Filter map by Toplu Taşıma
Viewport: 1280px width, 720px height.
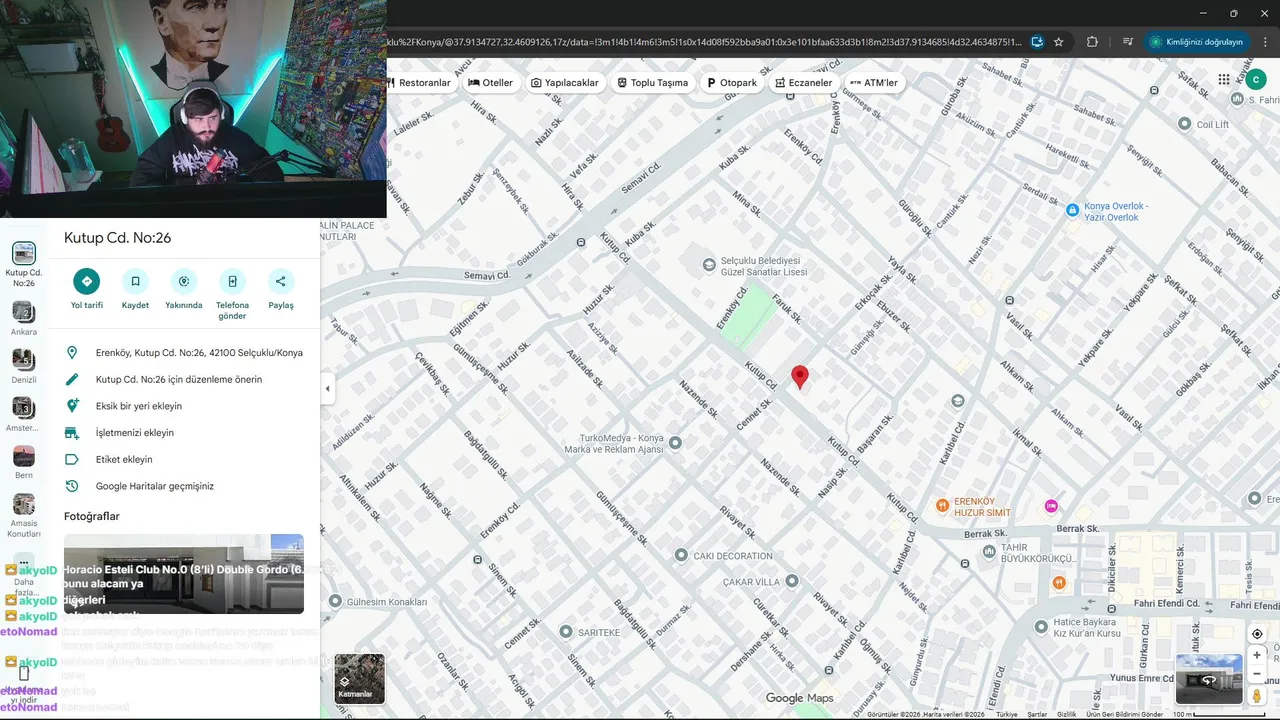coord(653,83)
